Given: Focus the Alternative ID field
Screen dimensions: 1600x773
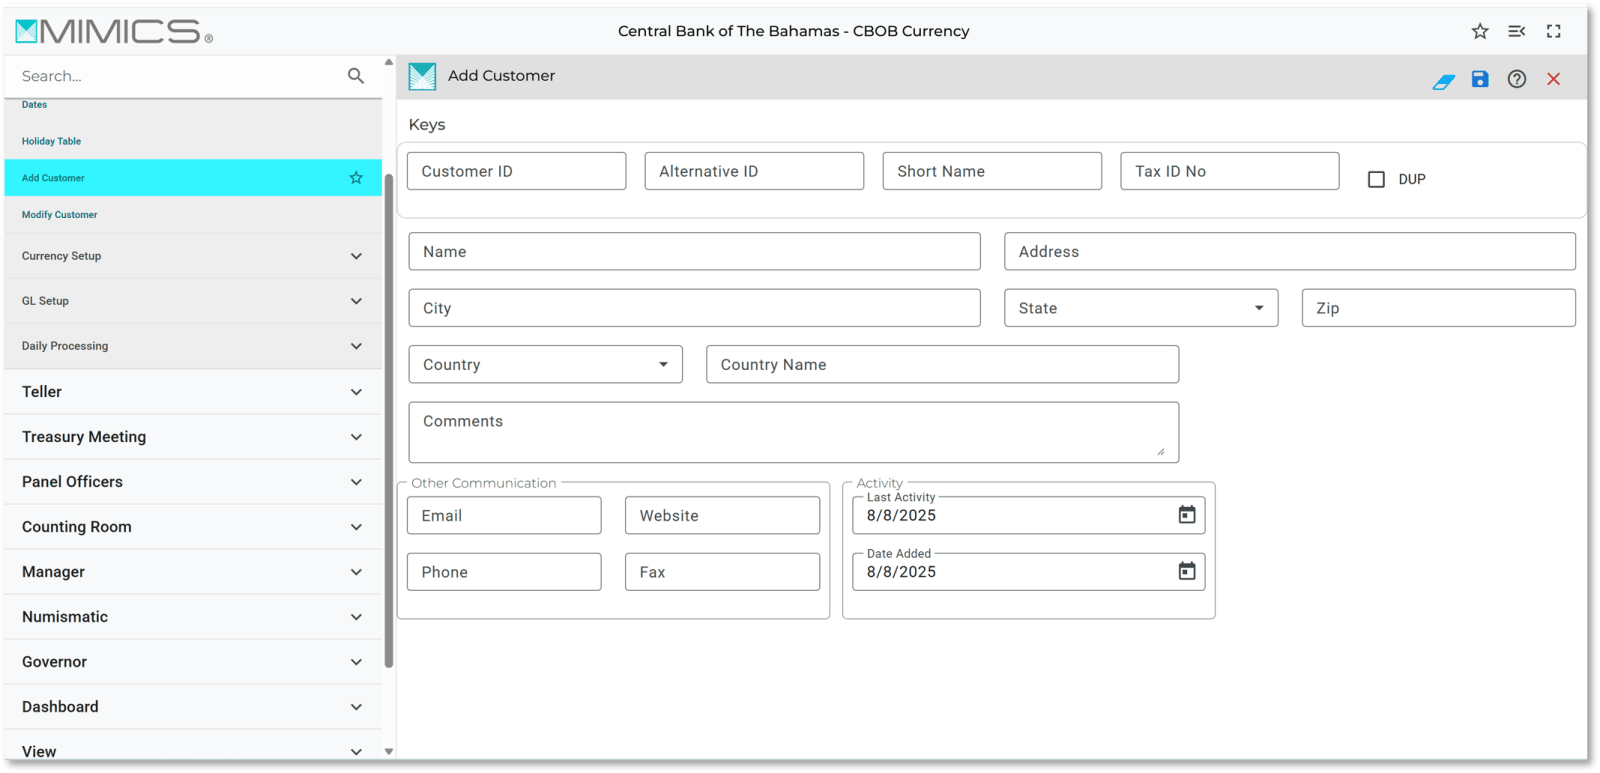Looking at the screenshot, I should [754, 171].
